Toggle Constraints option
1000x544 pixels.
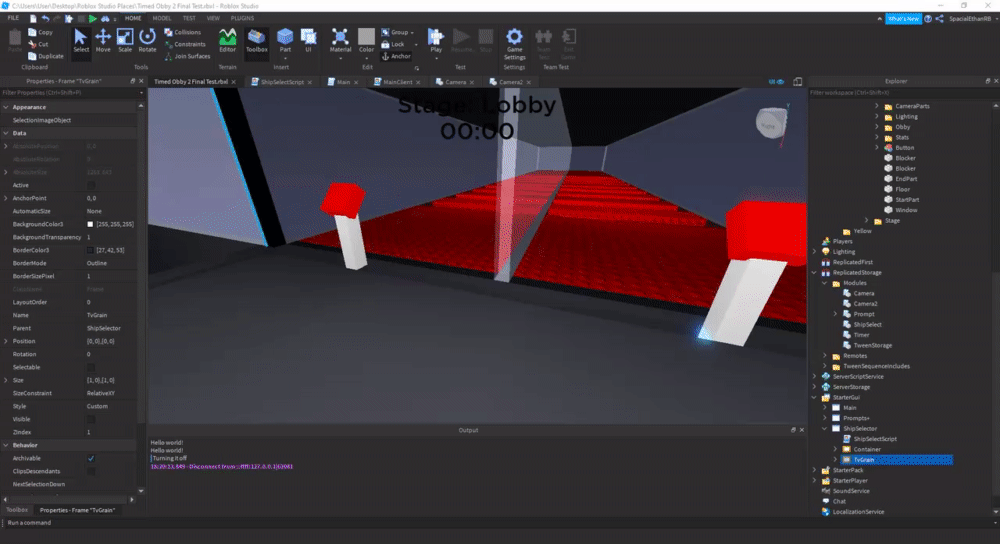point(185,44)
